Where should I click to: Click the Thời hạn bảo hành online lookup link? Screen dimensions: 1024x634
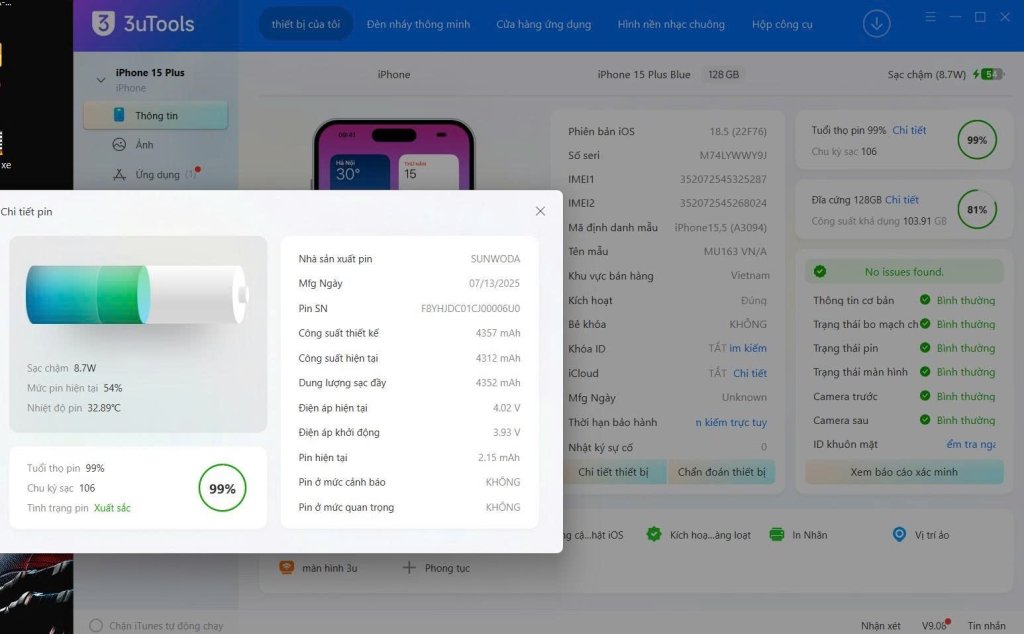pyautogui.click(x=731, y=422)
